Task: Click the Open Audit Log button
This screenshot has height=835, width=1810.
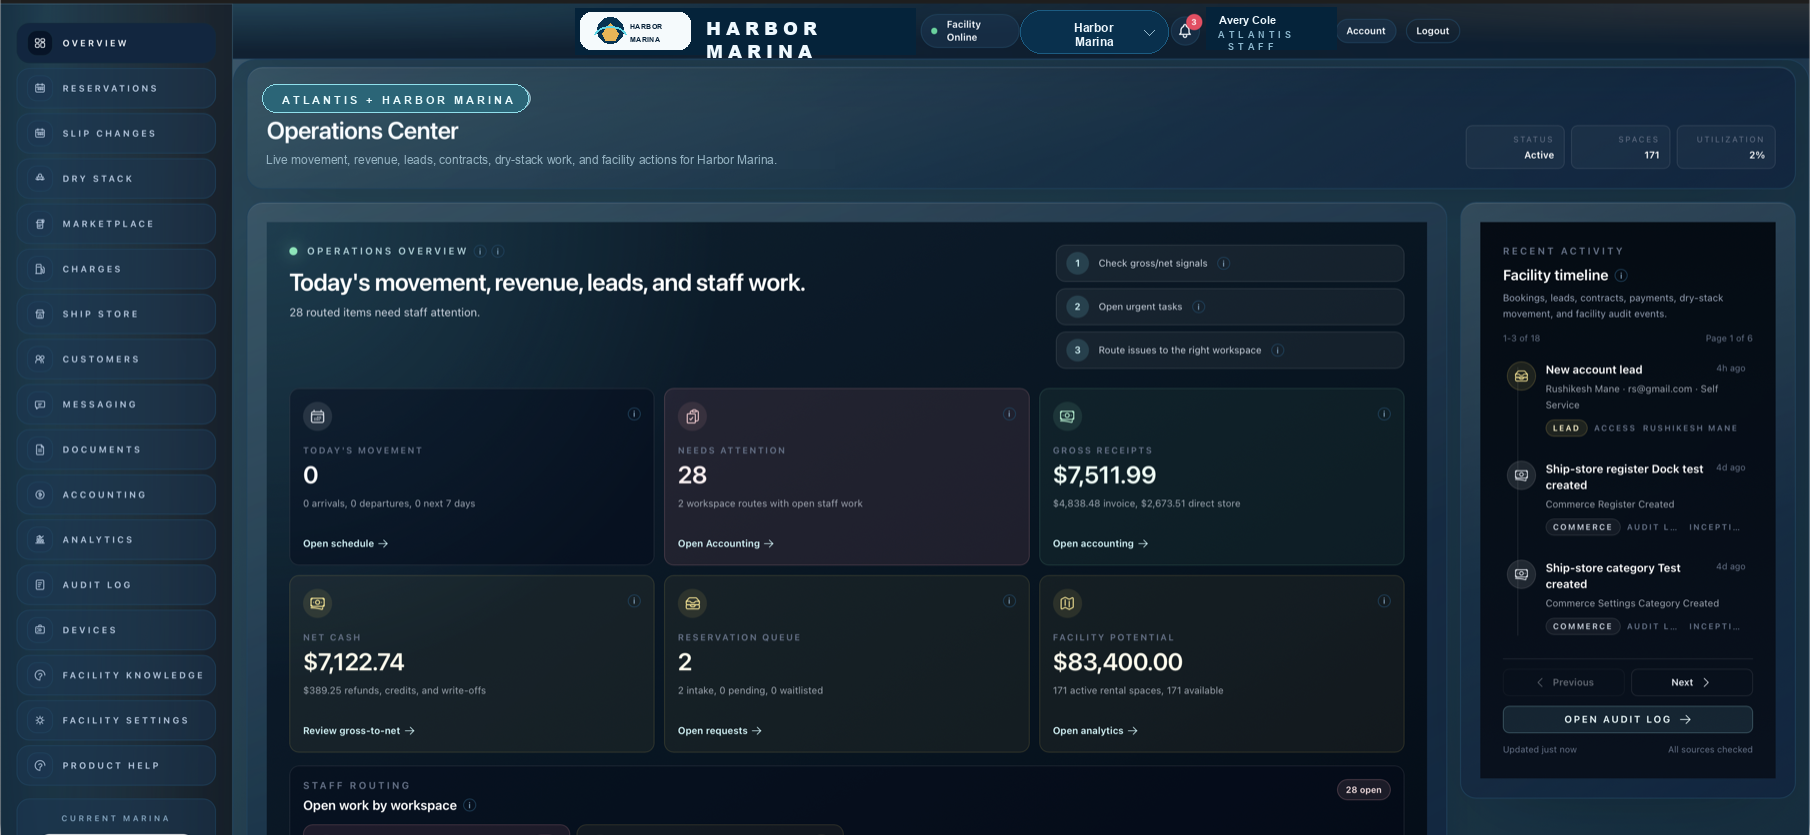Action: pos(1627,719)
